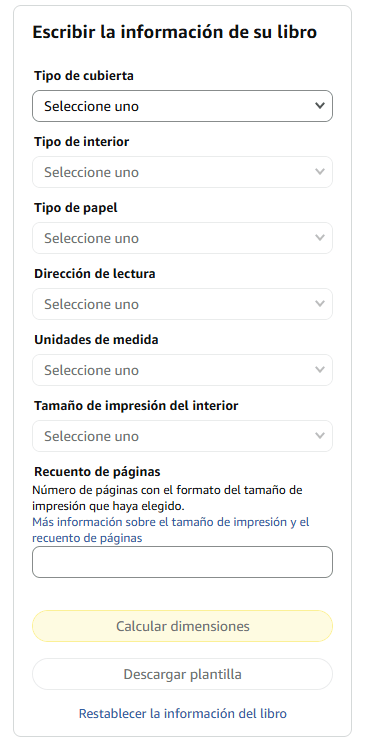Click the 'Tipo de papel' label
This screenshot has width=368, height=746.
tap(76, 208)
